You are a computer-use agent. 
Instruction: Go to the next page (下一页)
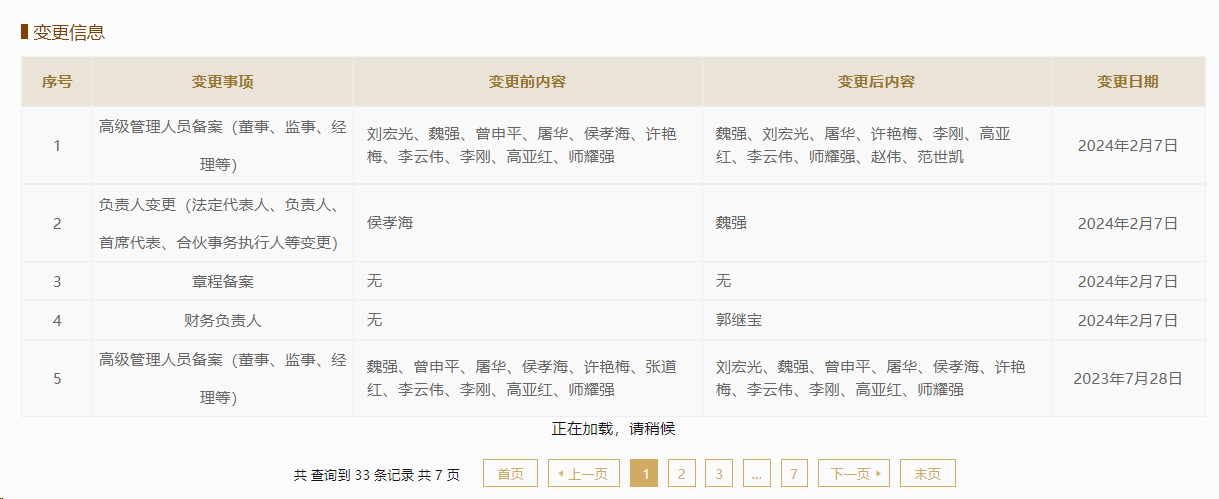click(853, 473)
